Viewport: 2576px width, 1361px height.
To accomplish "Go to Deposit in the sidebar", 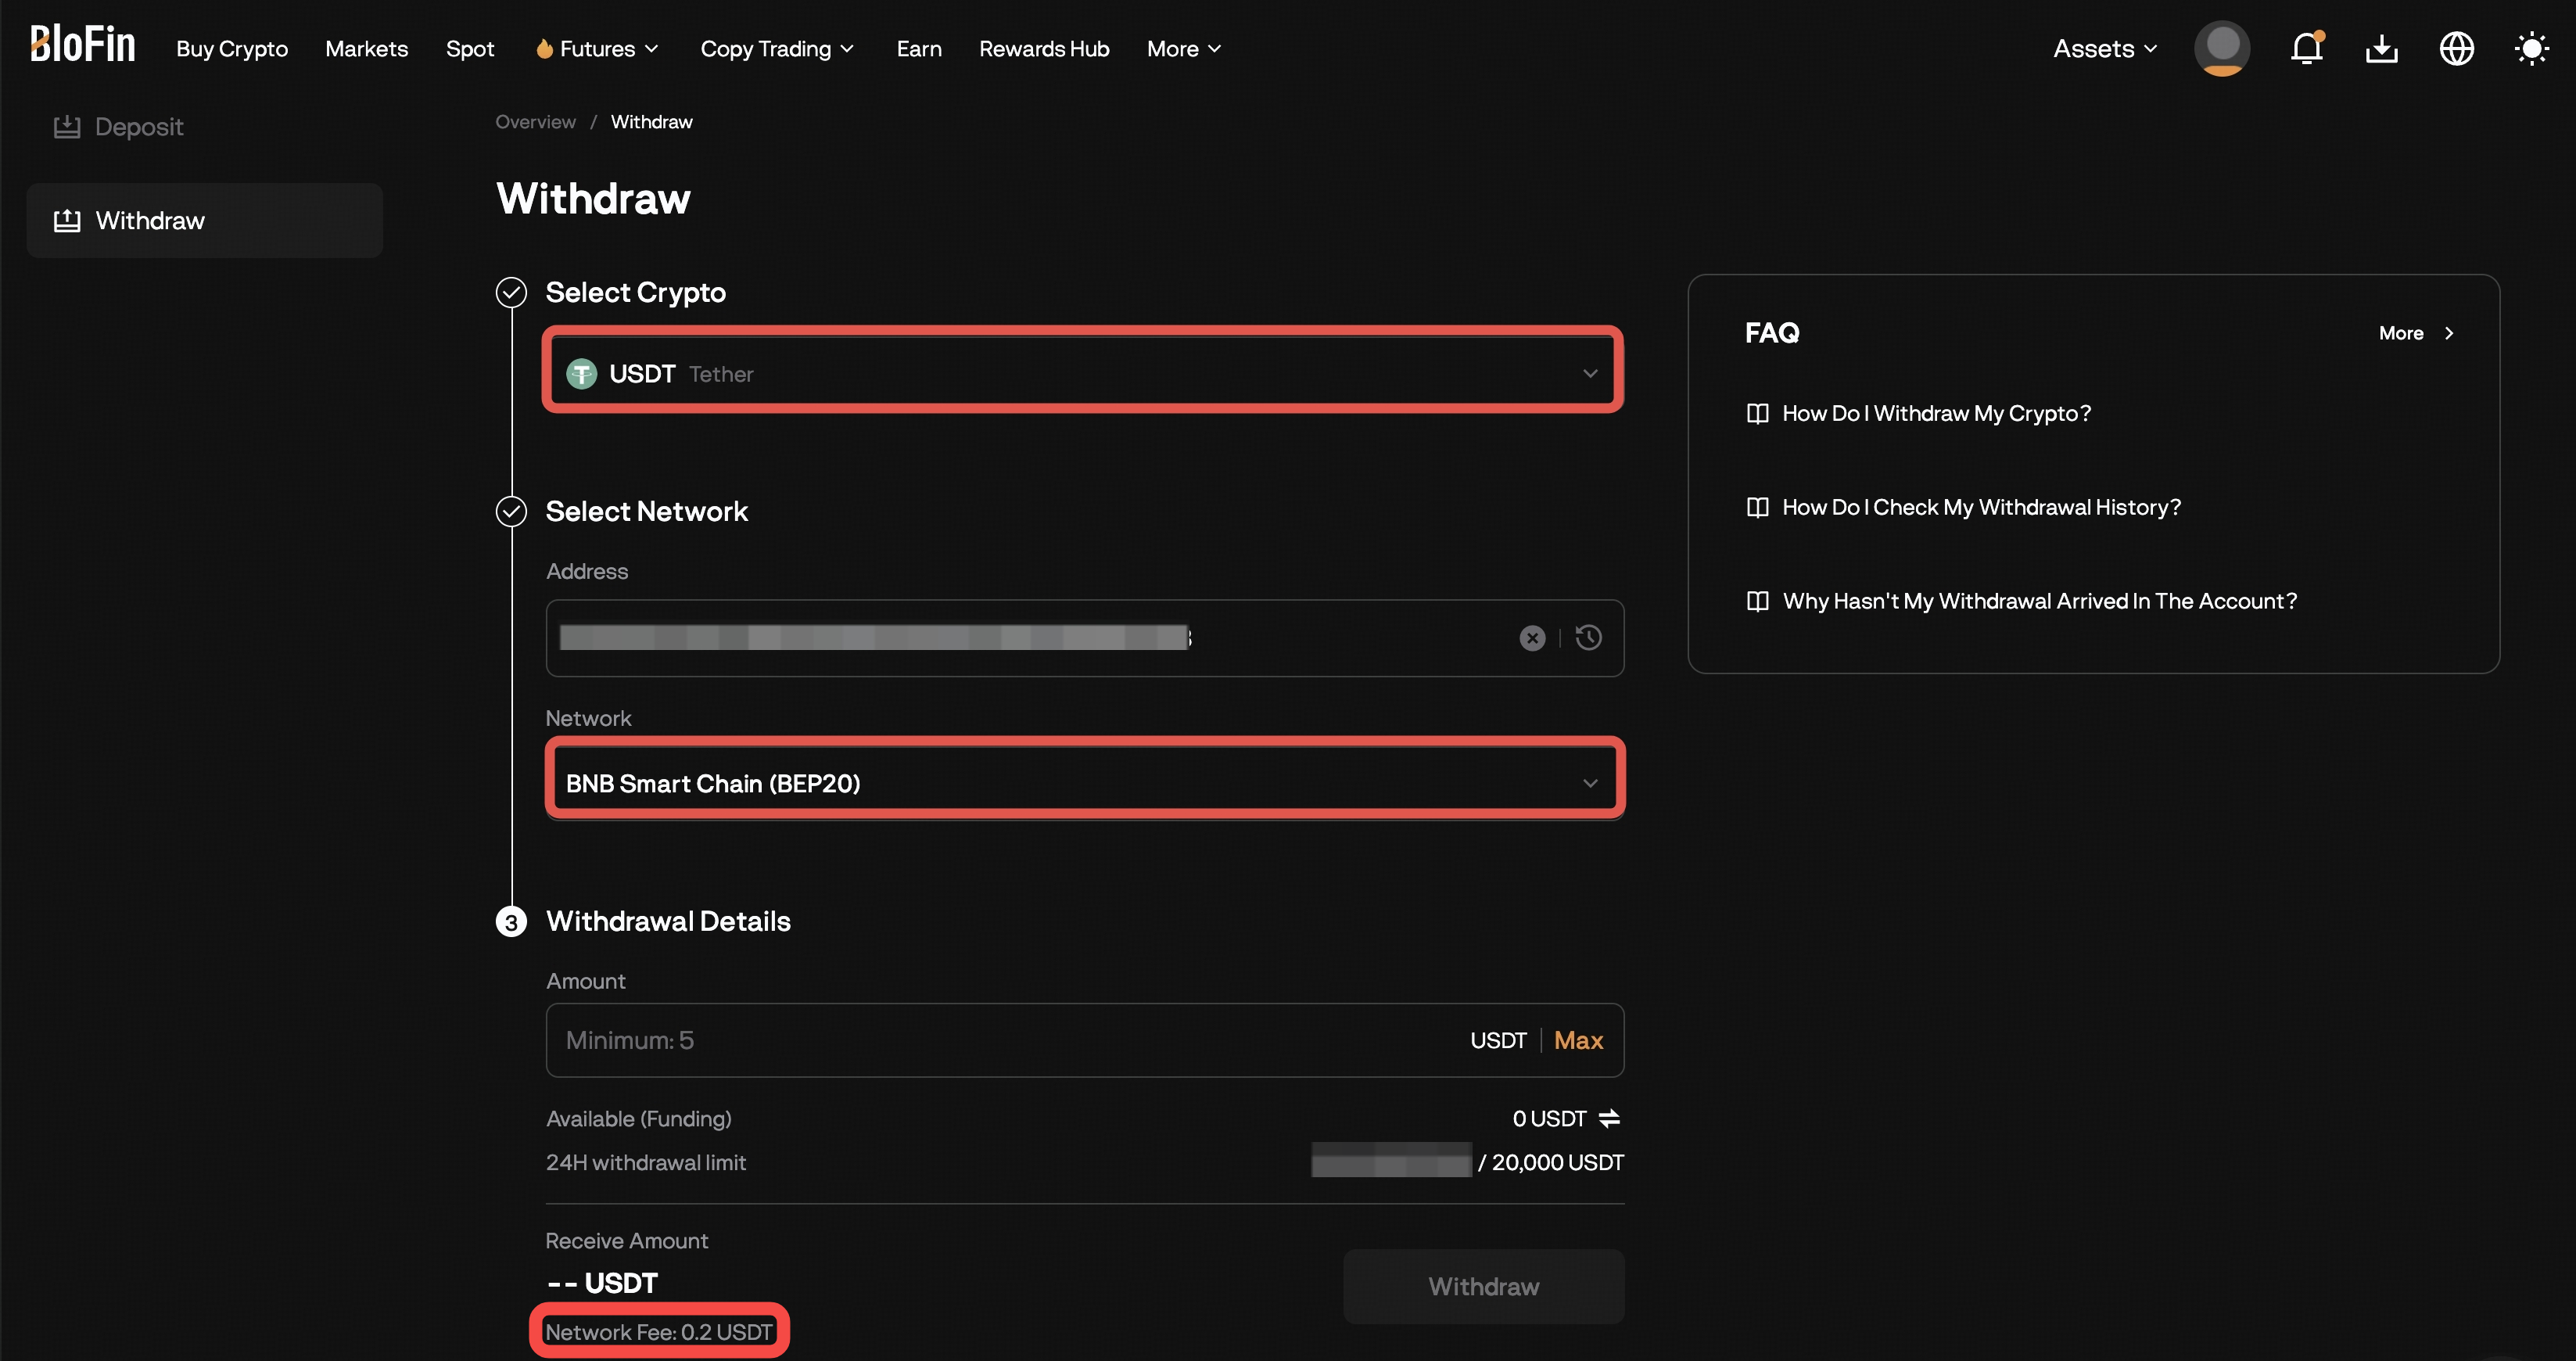I will point(138,127).
